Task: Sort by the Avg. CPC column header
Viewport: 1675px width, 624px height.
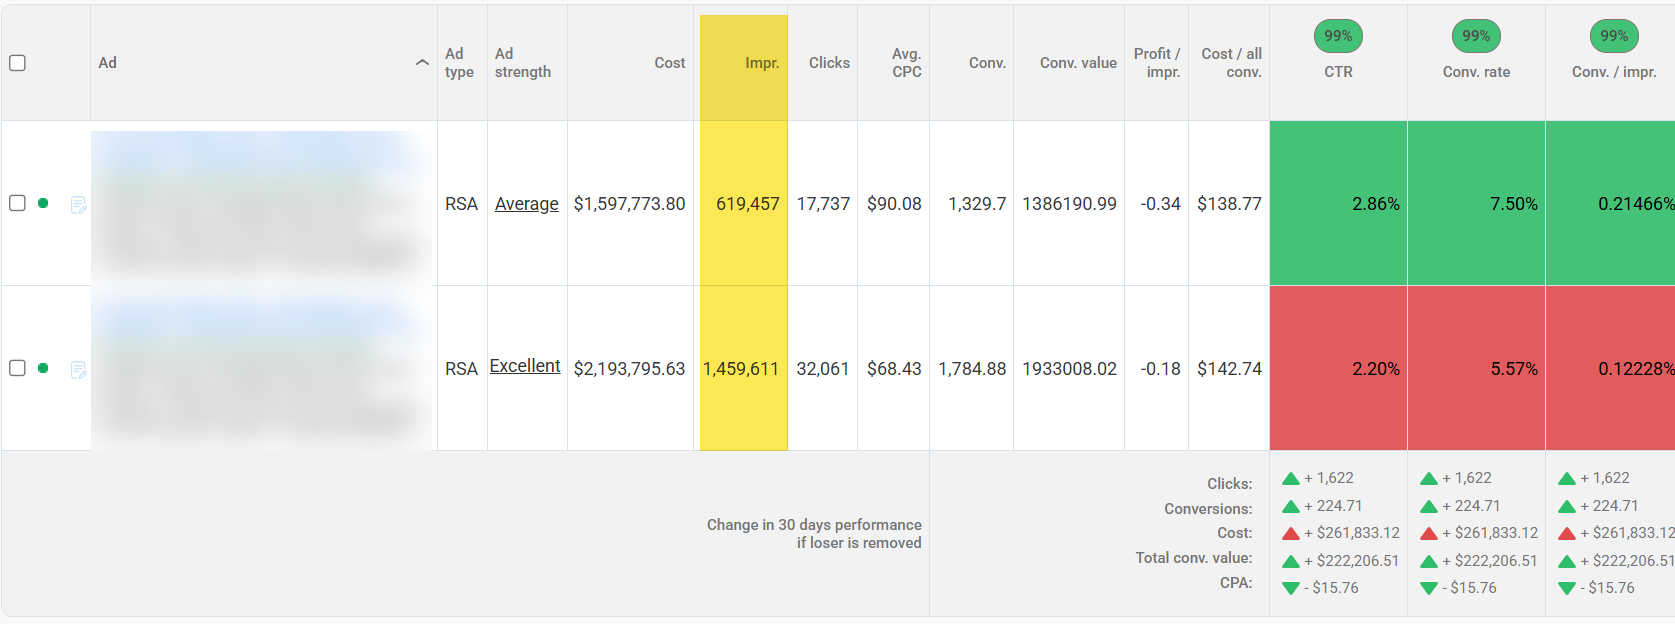Action: coord(906,63)
